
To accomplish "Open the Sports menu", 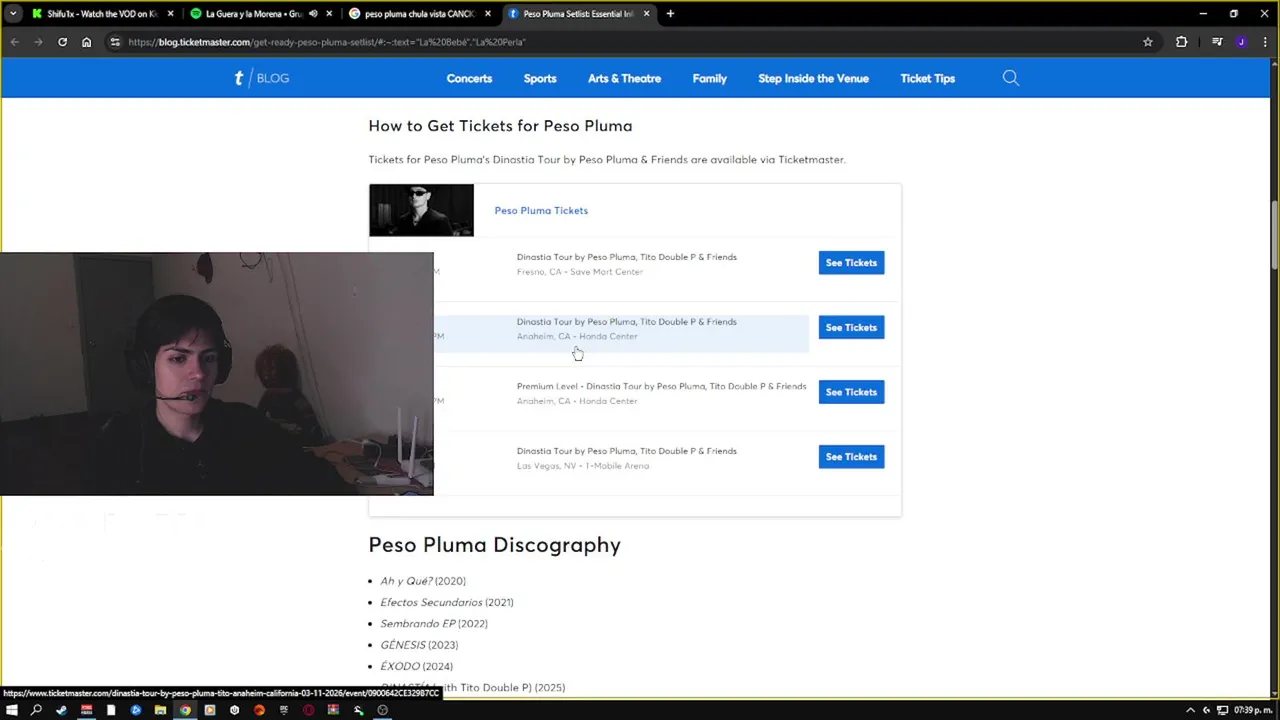I will pos(540,78).
